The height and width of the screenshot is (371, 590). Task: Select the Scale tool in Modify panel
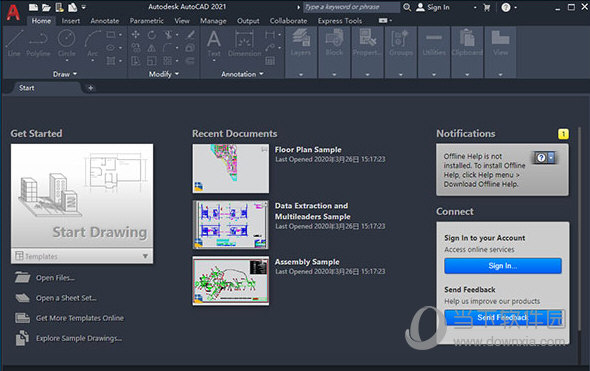coord(152,61)
